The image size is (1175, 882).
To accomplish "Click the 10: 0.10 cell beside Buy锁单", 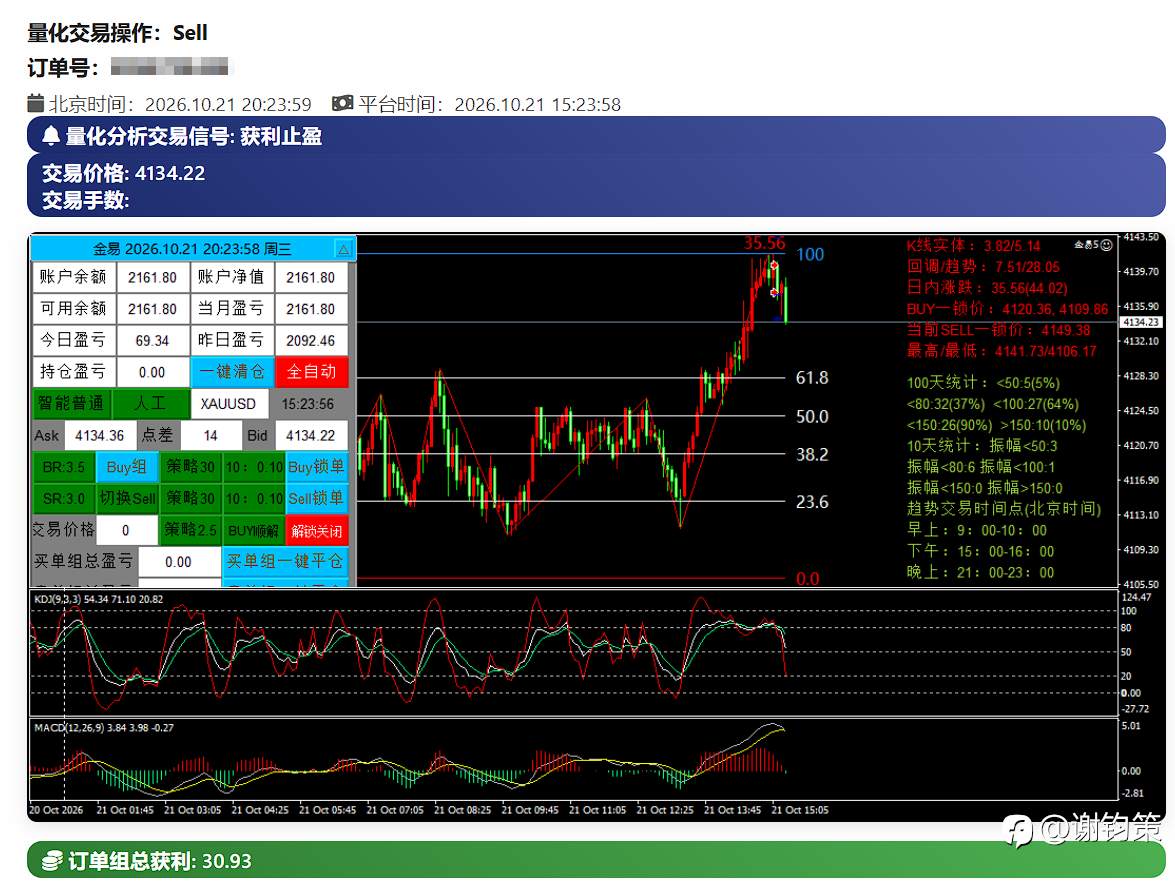I will pos(253,467).
